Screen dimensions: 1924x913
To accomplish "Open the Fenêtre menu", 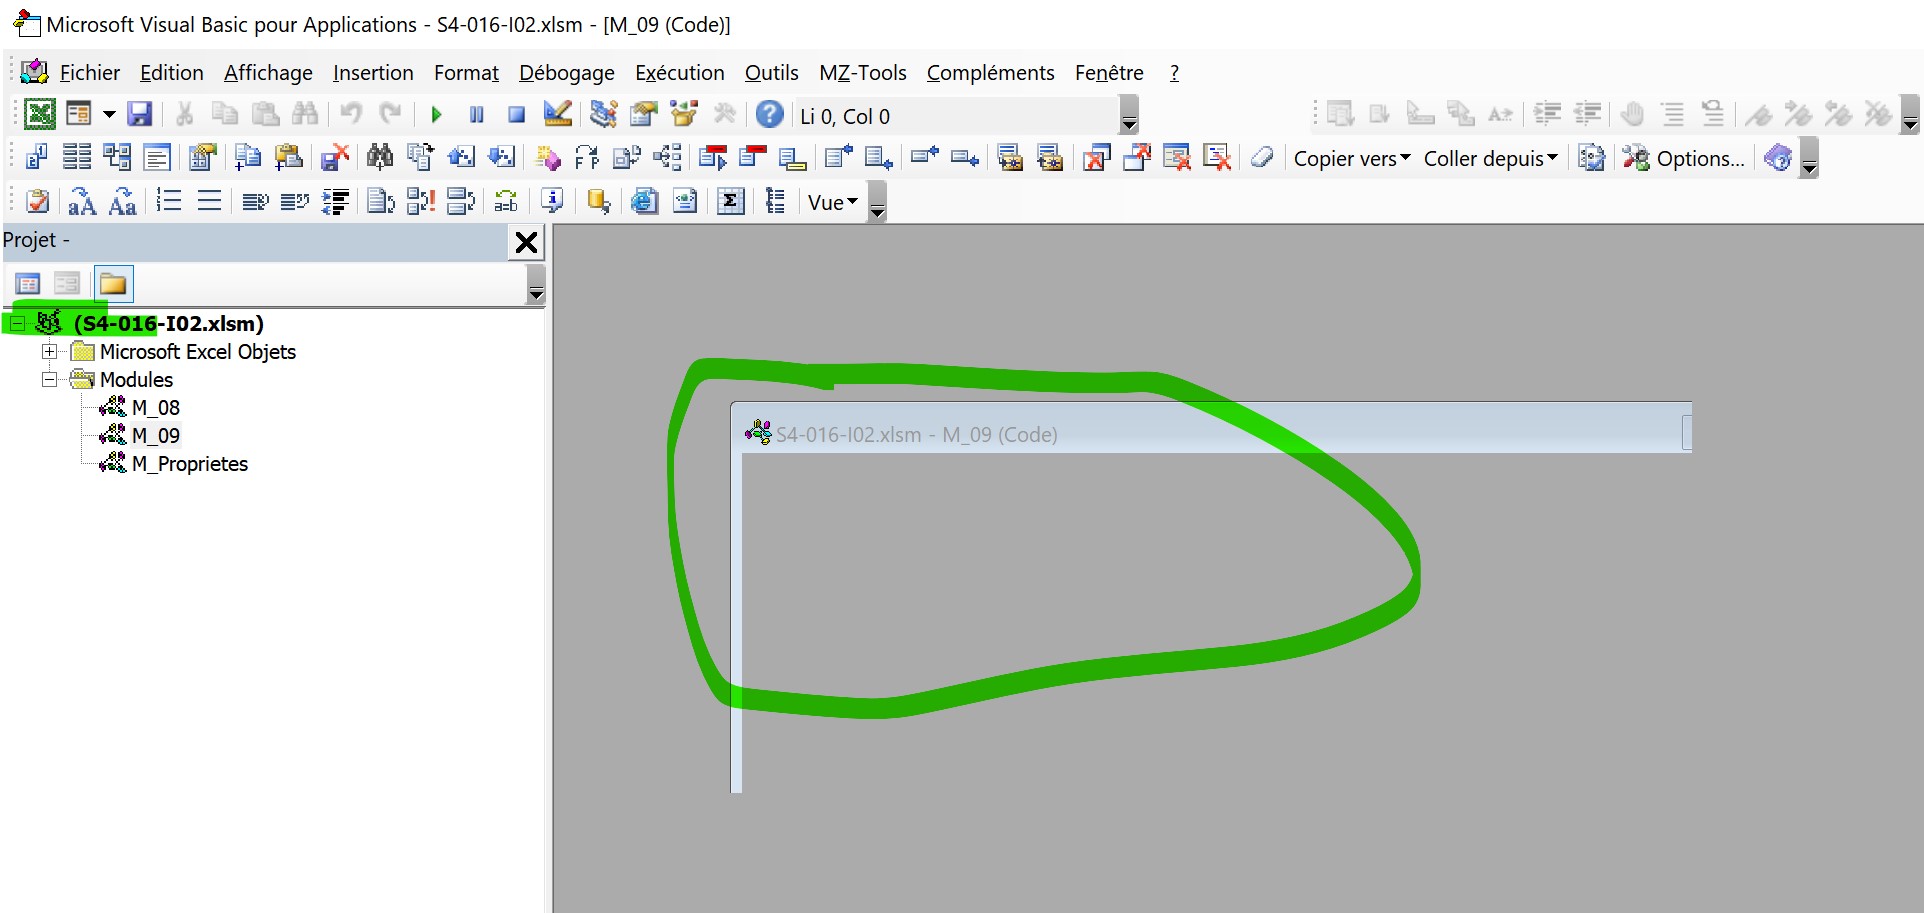I will (x=1109, y=73).
